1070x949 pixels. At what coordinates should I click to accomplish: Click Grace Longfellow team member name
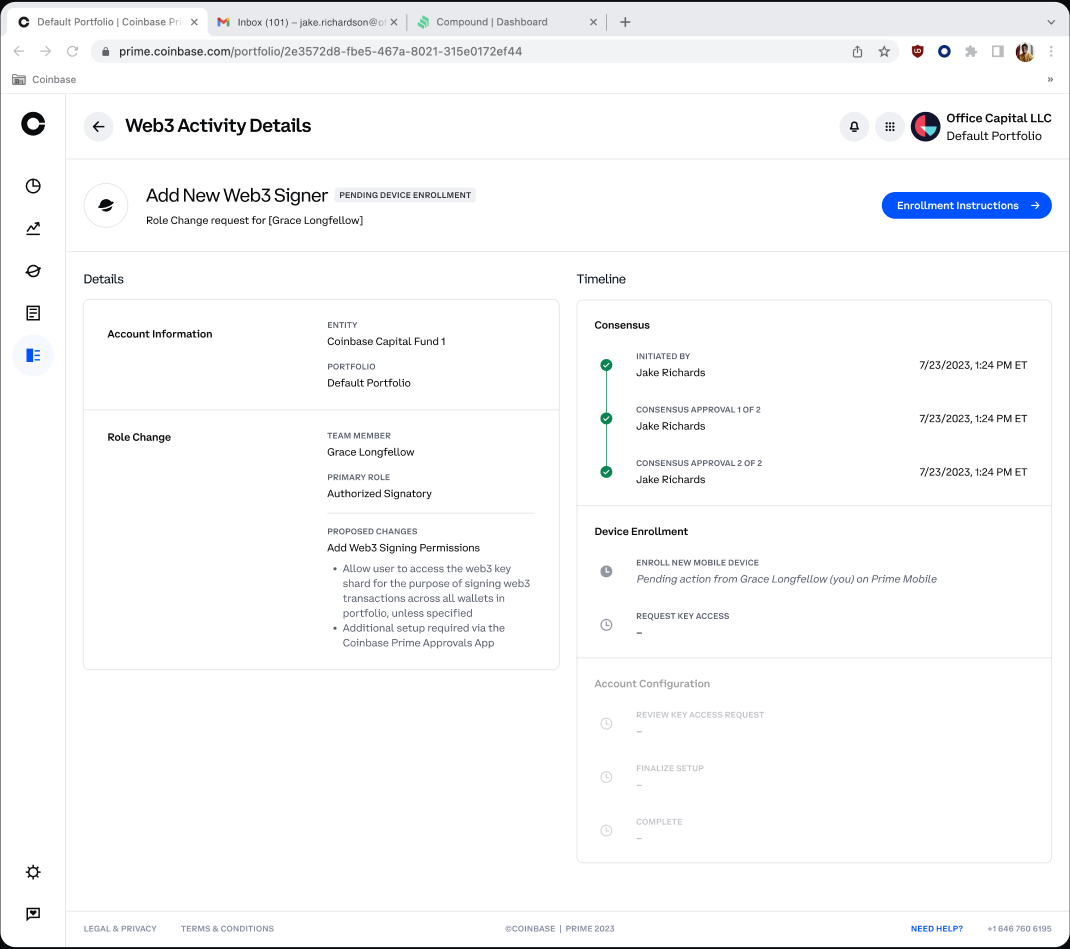[371, 452]
